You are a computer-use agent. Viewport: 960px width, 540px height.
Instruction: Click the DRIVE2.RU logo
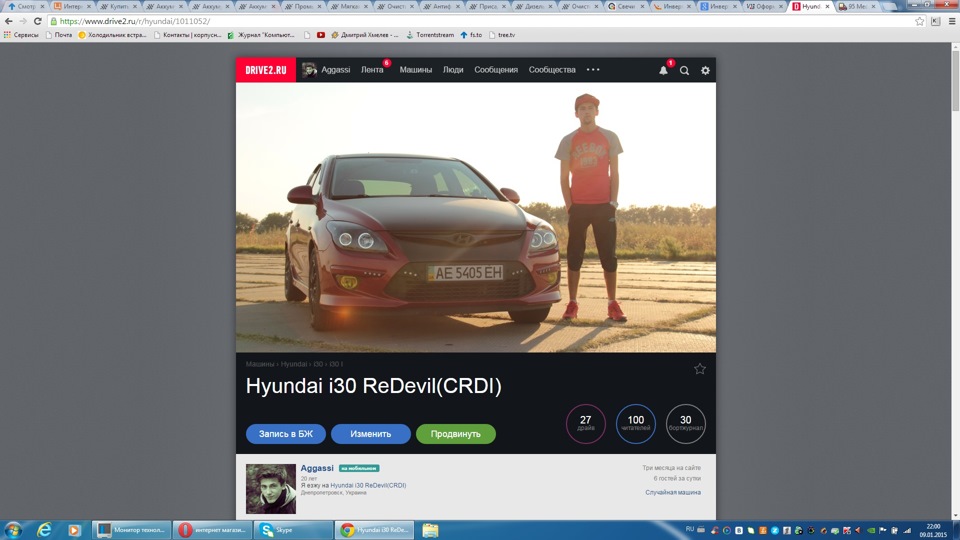(x=266, y=70)
